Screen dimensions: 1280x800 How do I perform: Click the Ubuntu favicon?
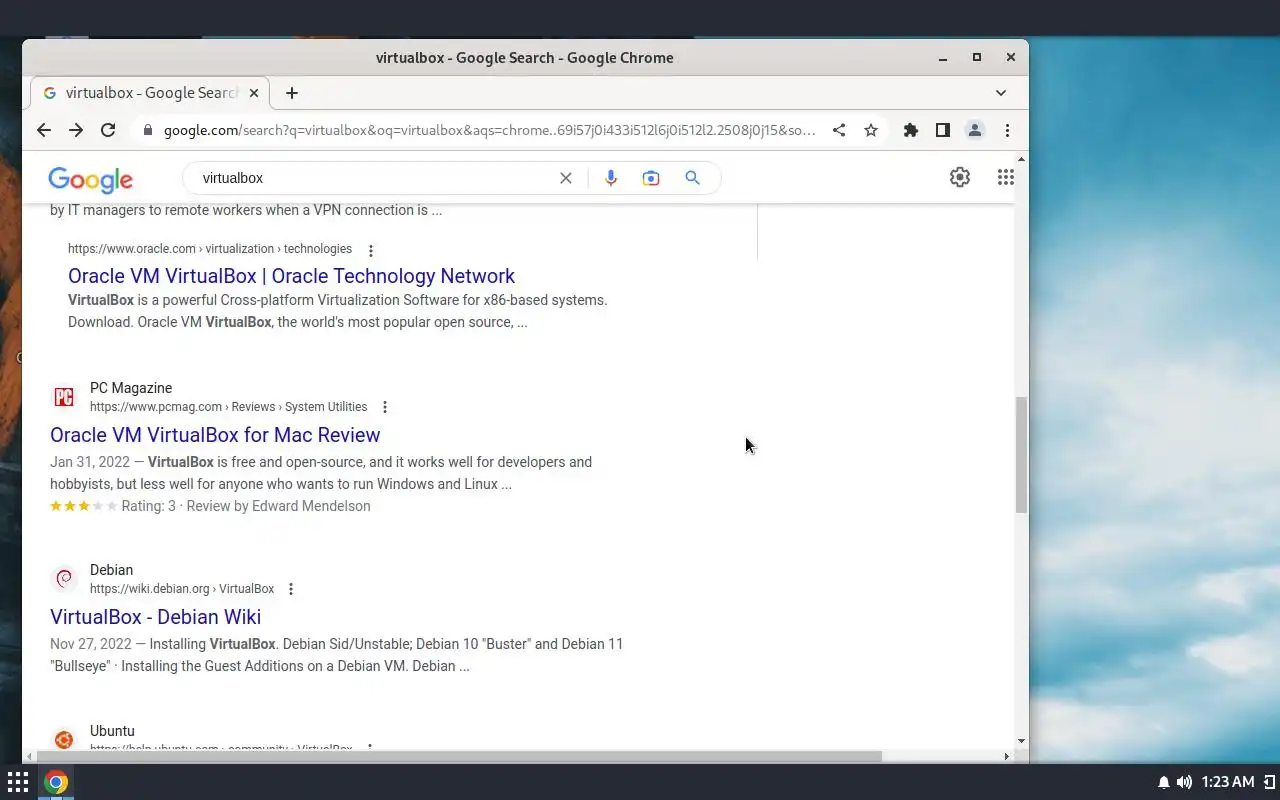coord(64,740)
